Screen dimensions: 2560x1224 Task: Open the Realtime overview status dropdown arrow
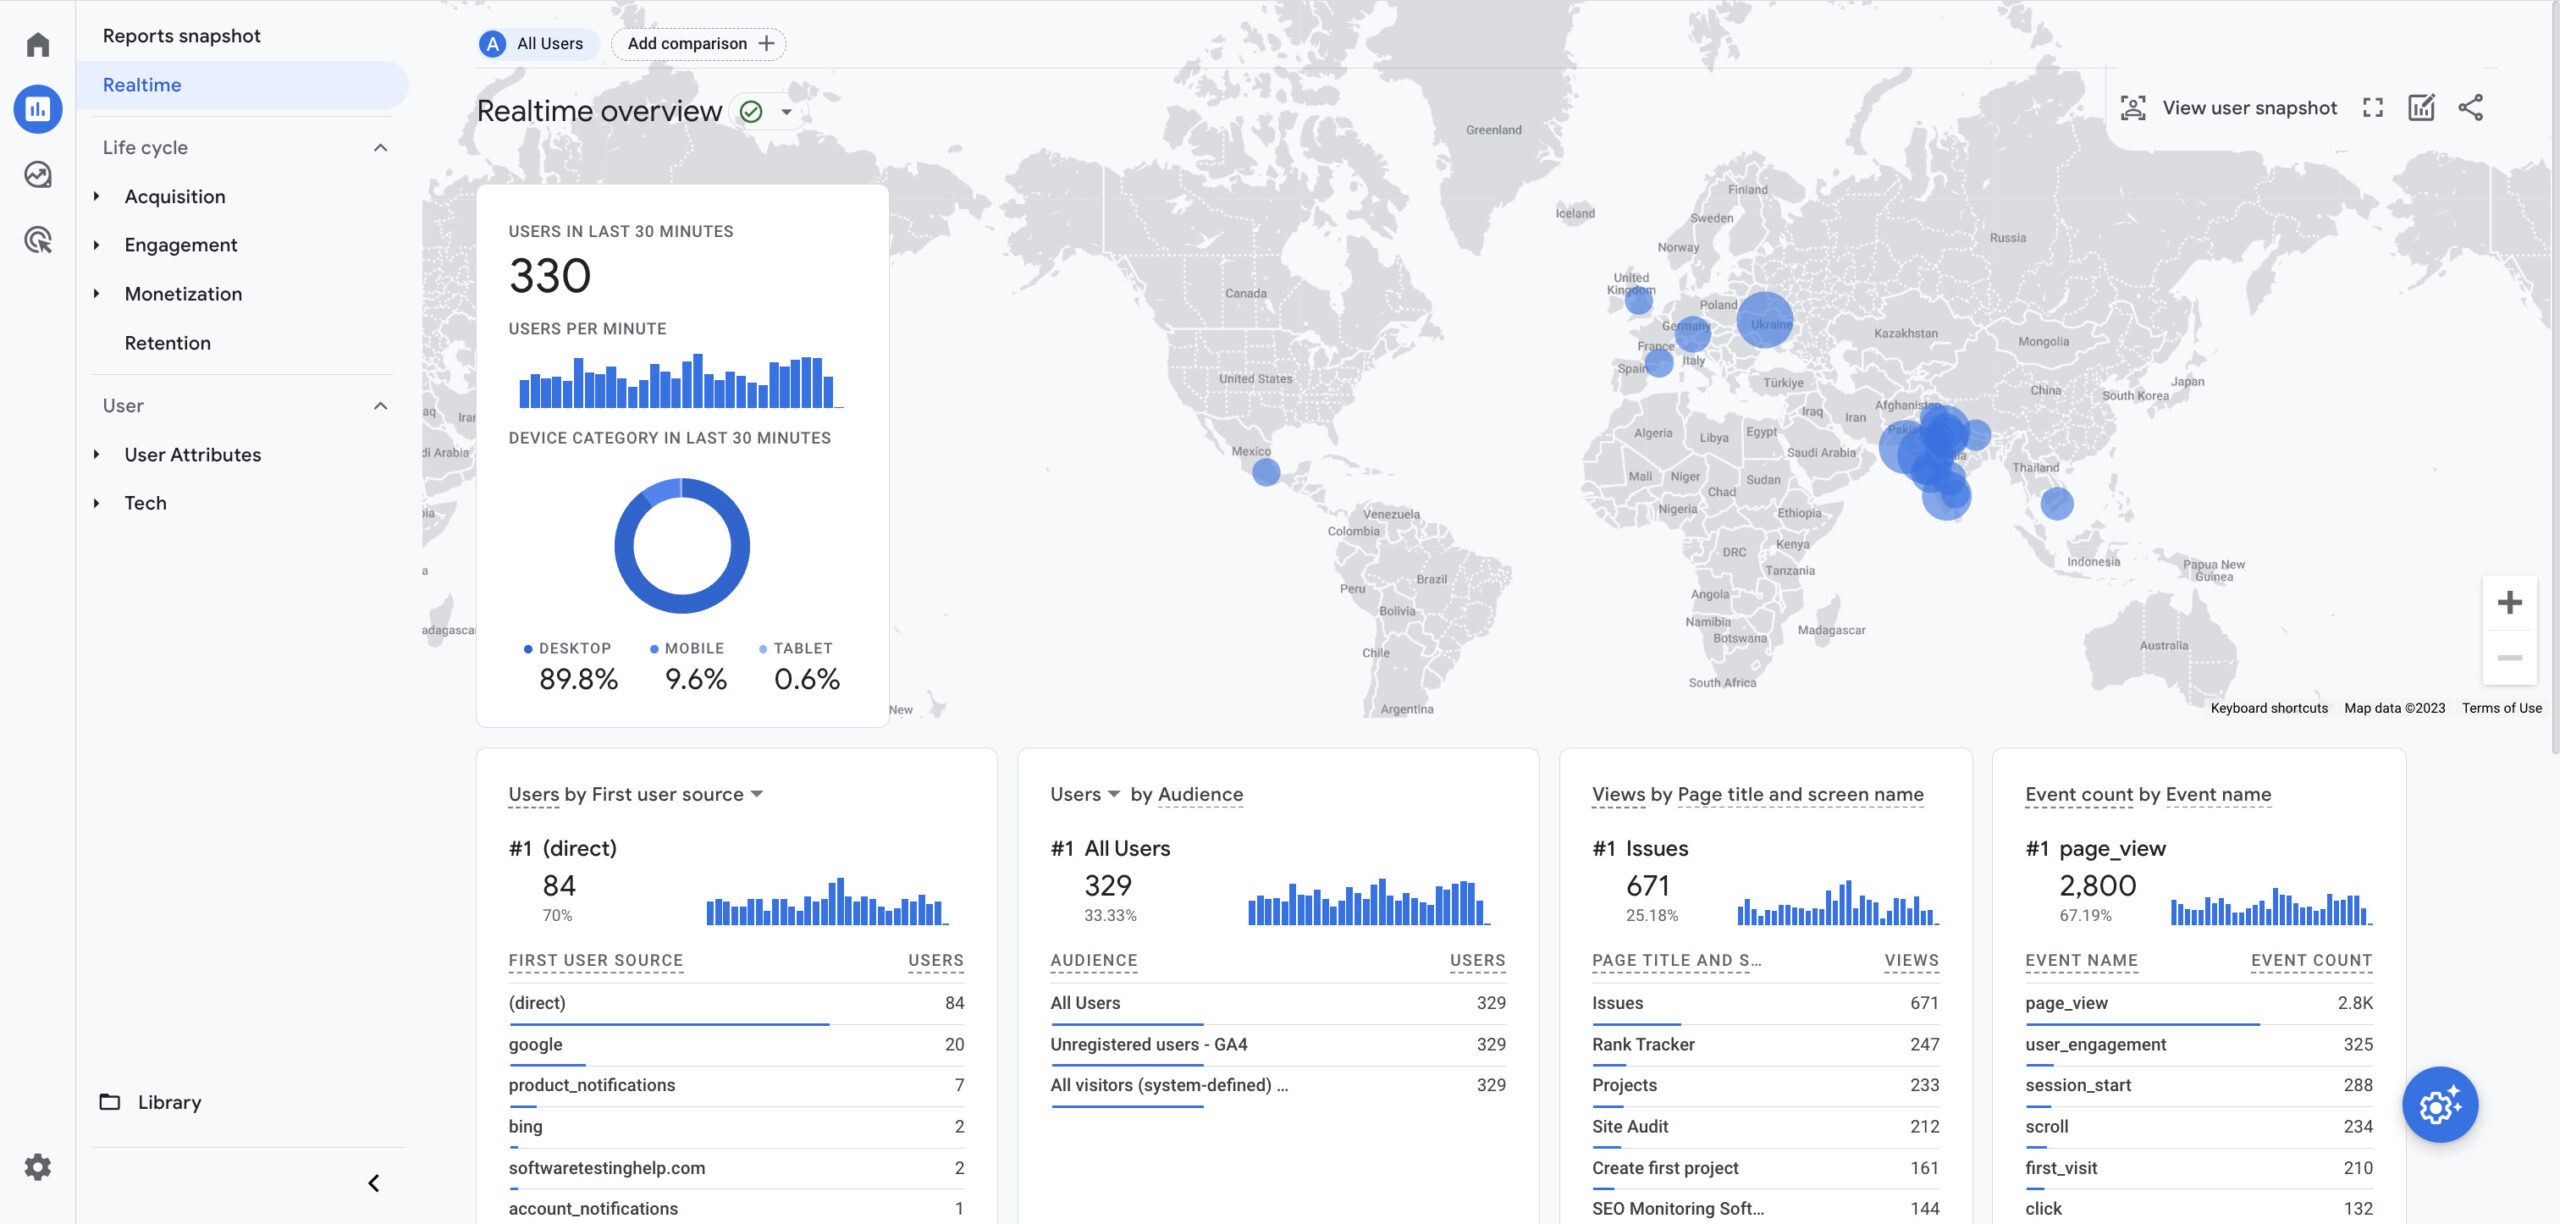pyautogui.click(x=787, y=112)
